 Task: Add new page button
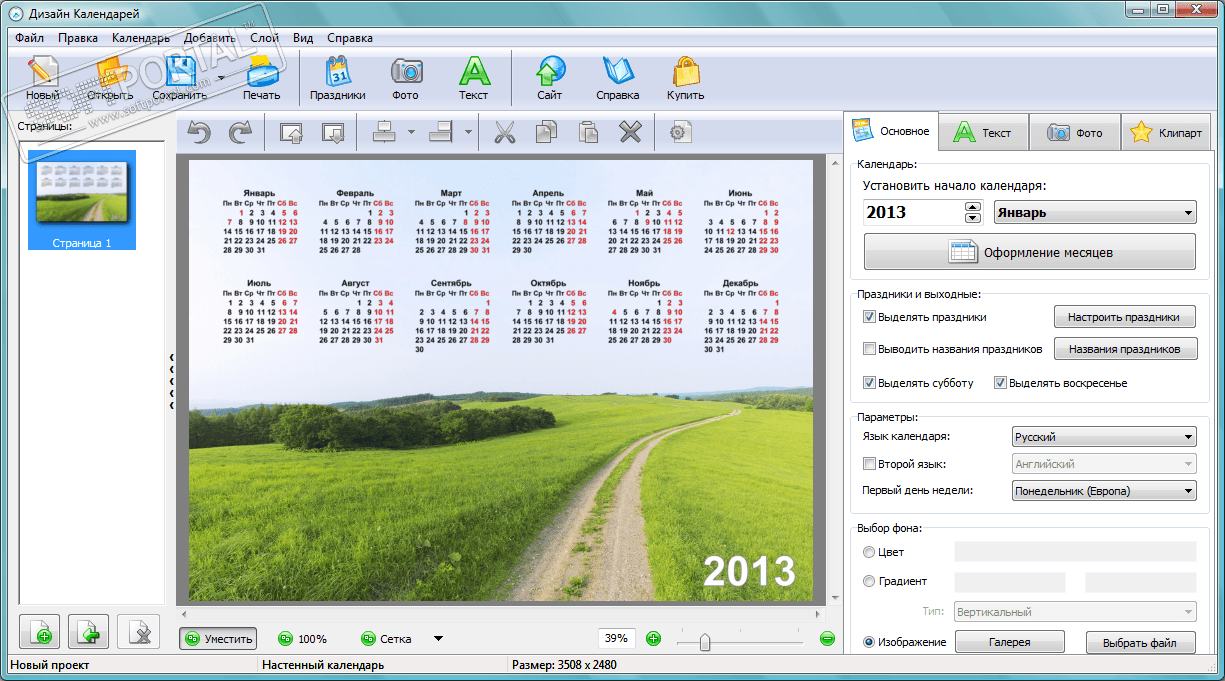point(40,632)
